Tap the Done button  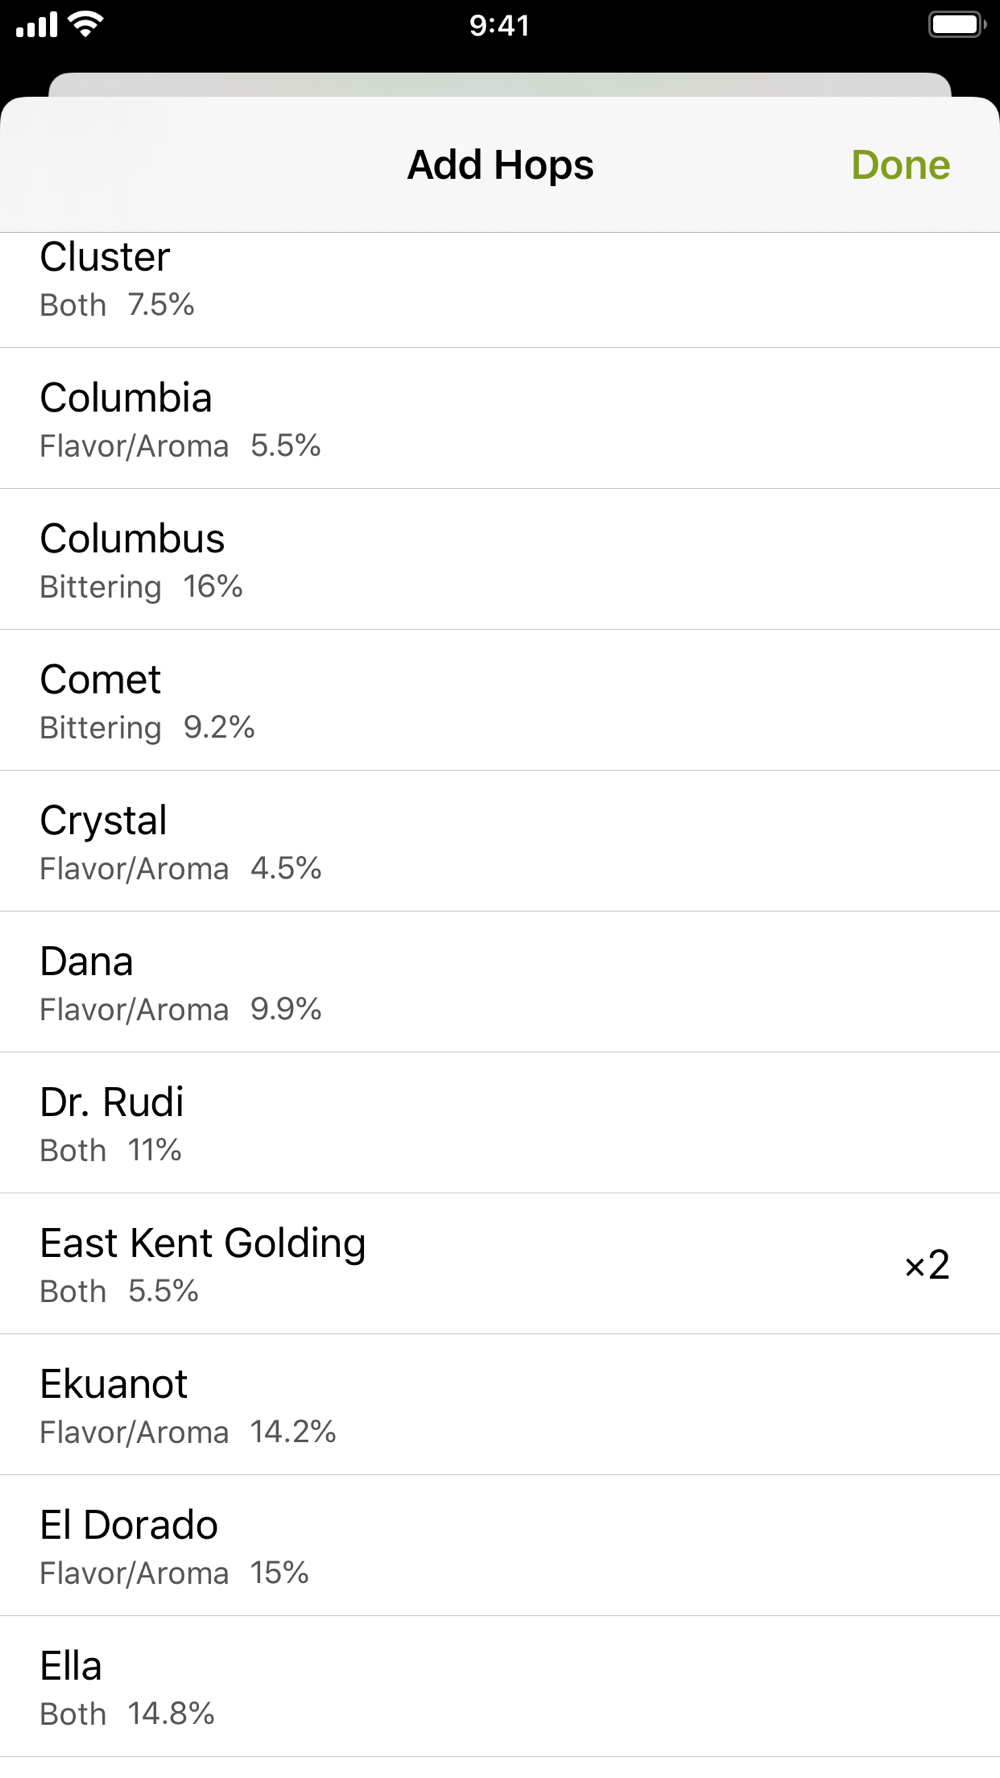(900, 165)
